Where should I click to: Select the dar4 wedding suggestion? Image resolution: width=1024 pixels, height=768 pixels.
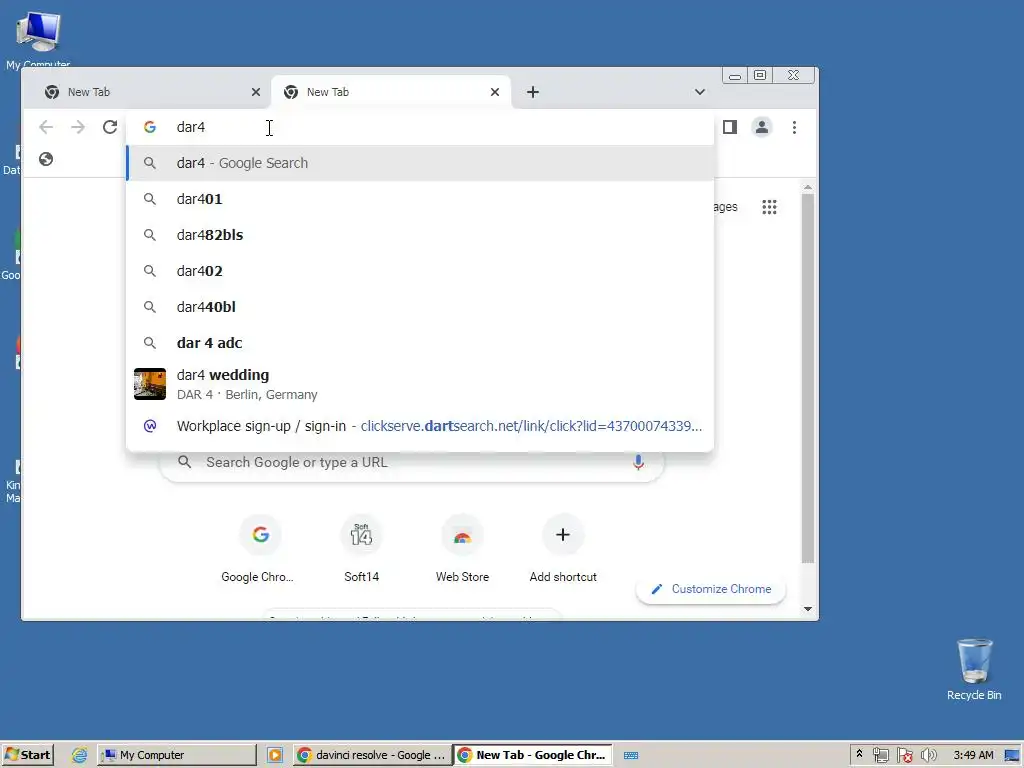coord(420,384)
